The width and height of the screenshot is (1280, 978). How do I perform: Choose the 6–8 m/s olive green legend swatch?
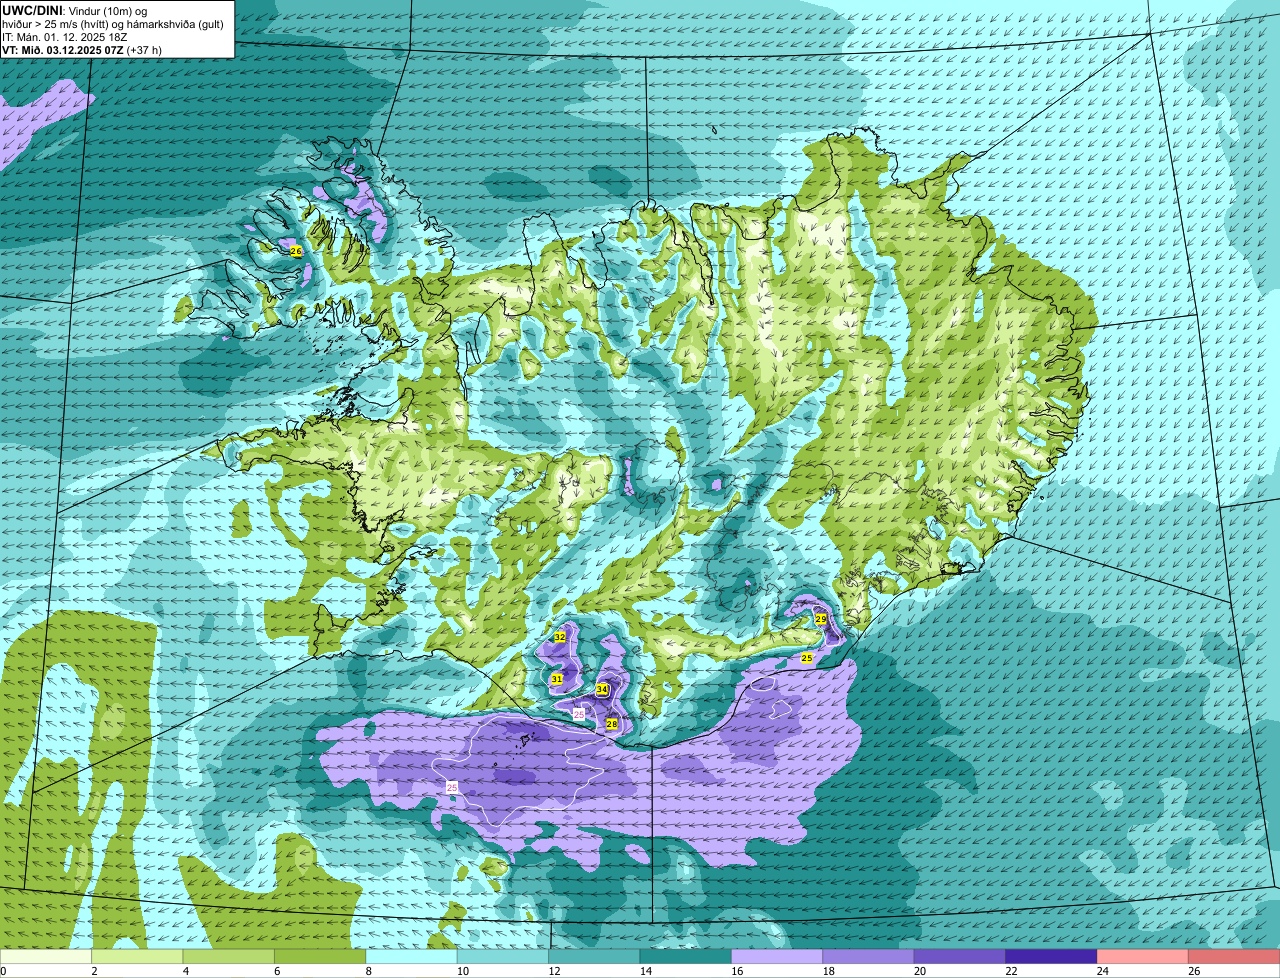click(x=321, y=957)
